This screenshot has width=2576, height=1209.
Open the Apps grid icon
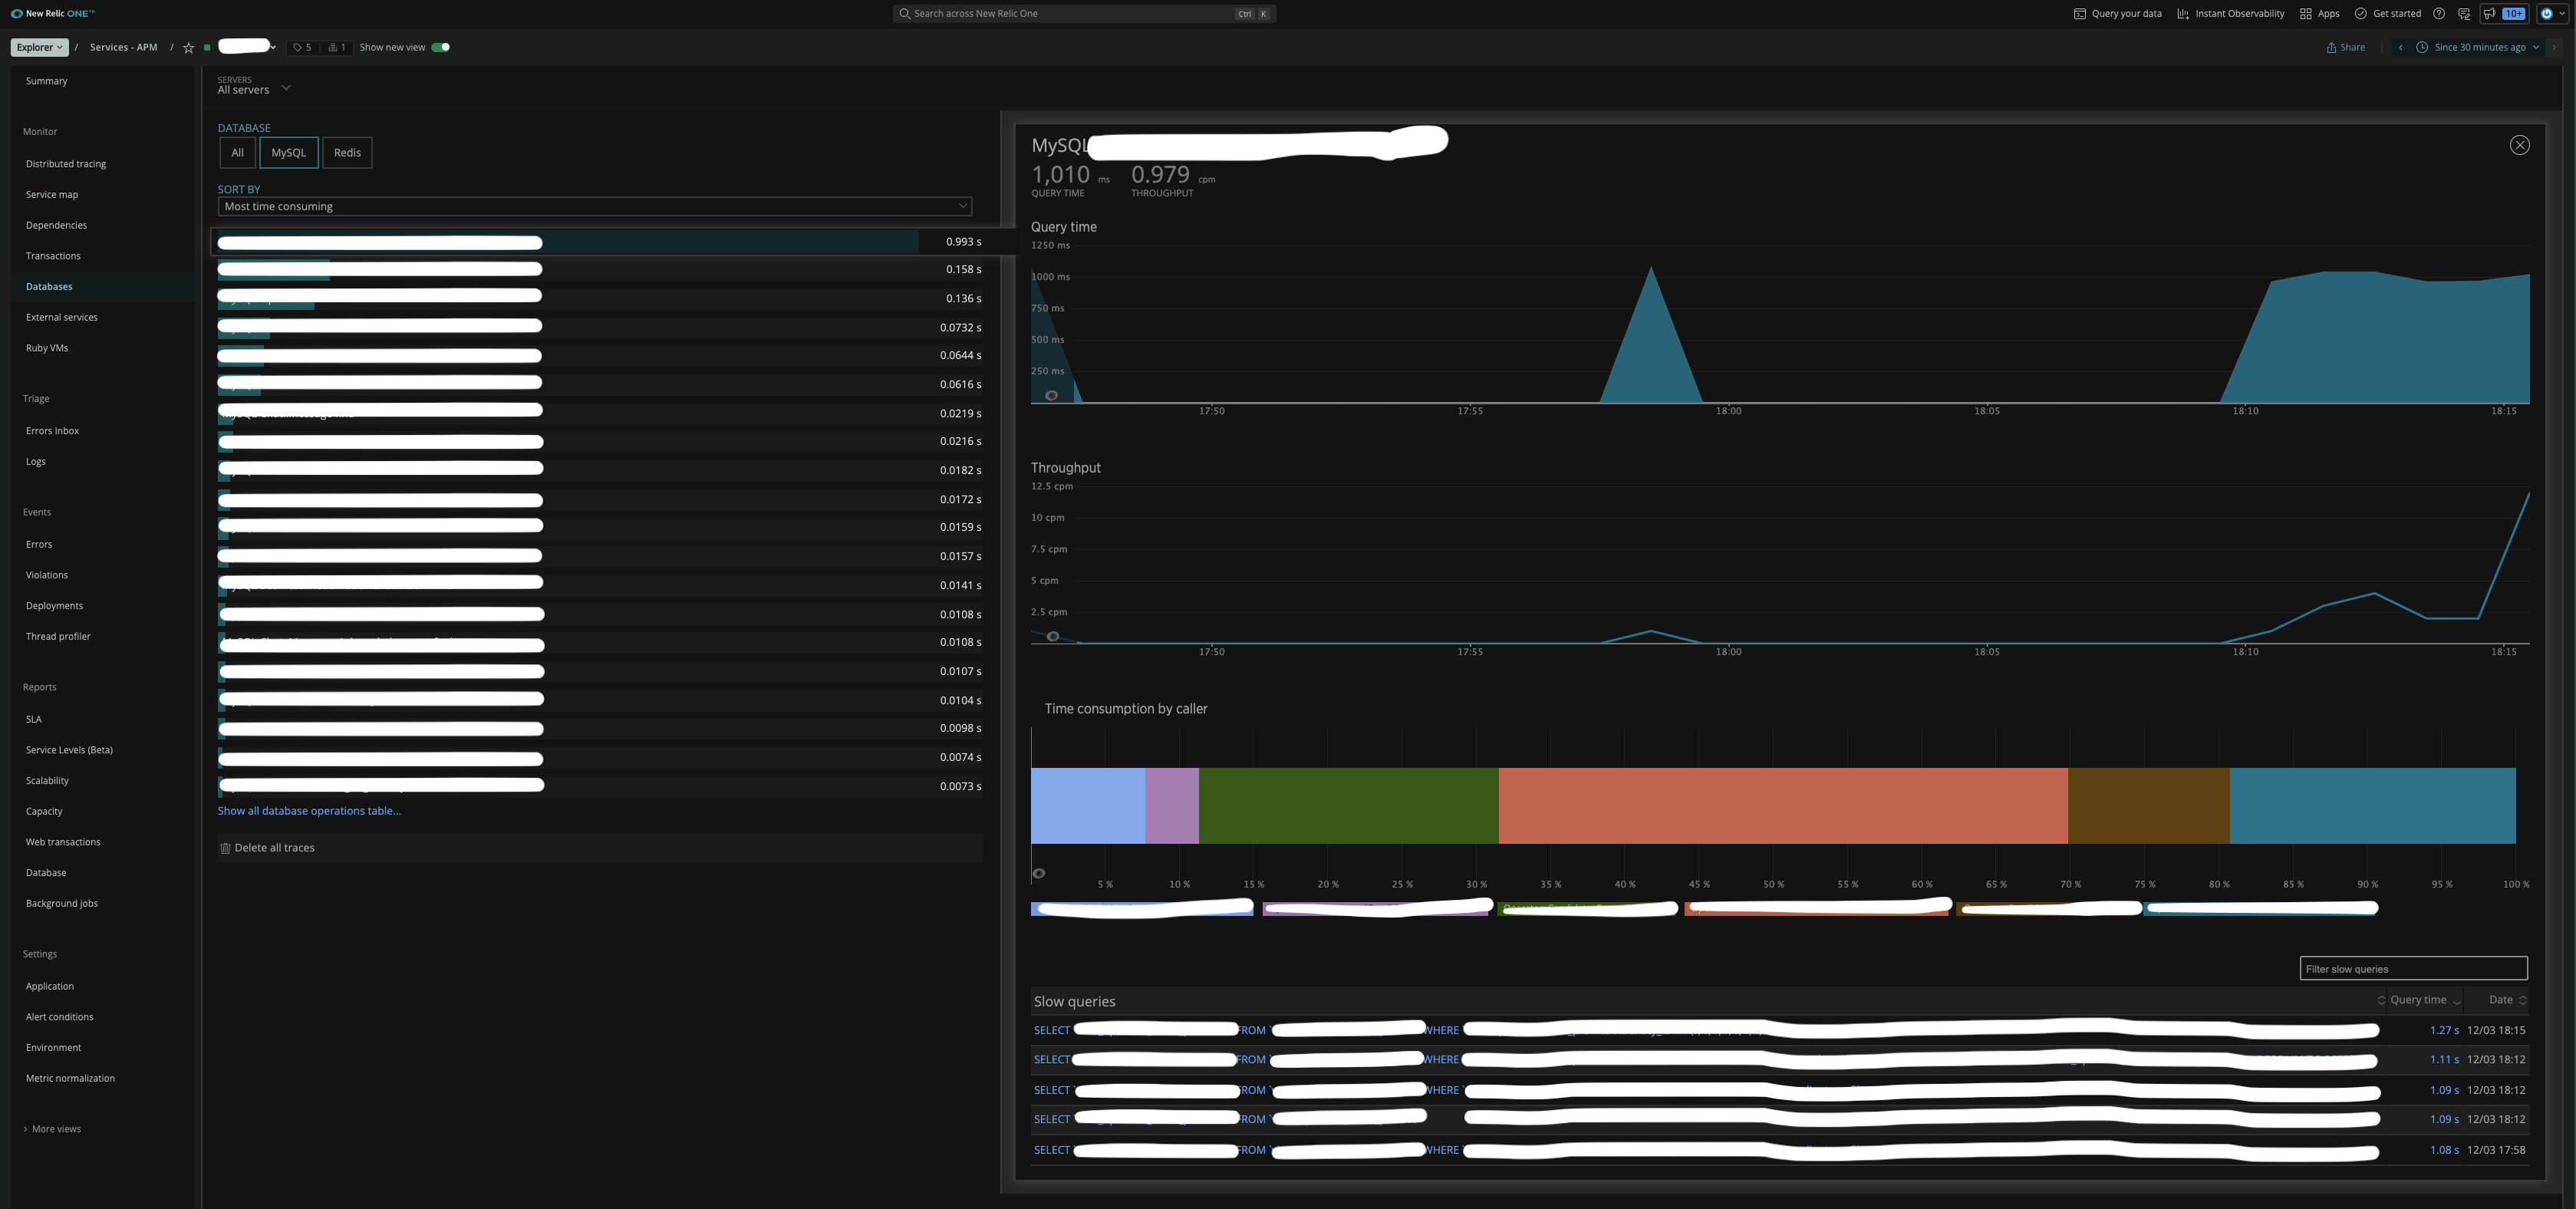2305,14
